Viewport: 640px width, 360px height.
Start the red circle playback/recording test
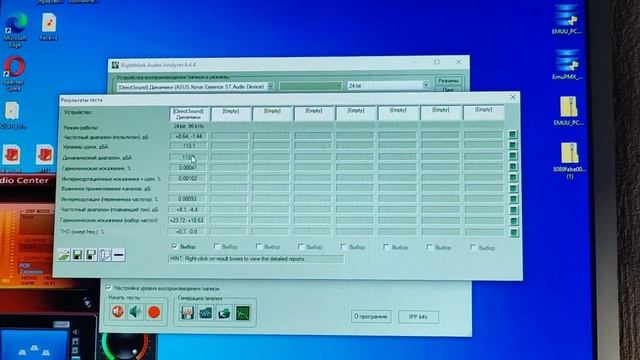click(154, 312)
